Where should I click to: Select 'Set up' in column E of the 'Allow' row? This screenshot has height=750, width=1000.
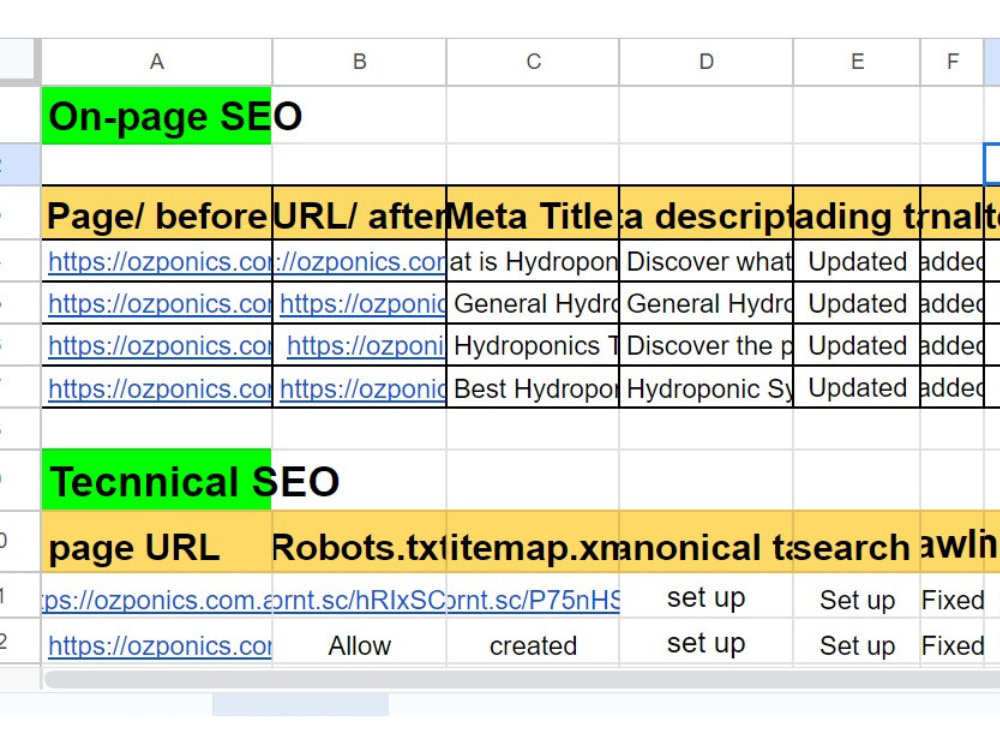[x=857, y=642]
